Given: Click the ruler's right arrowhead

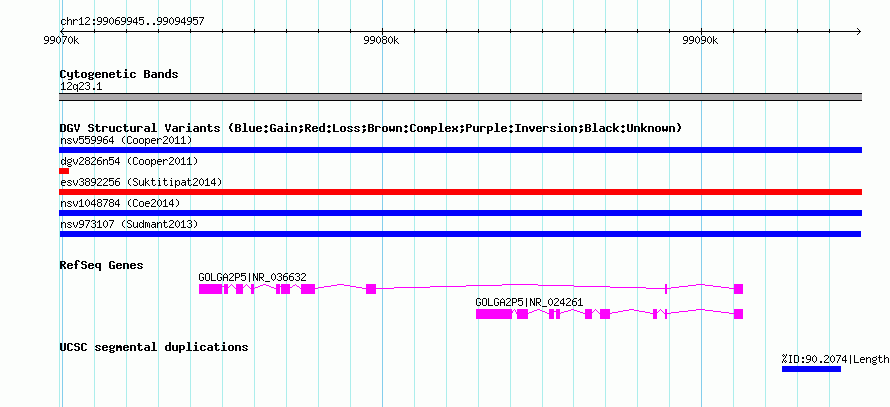Looking at the screenshot, I should [x=858, y=31].
